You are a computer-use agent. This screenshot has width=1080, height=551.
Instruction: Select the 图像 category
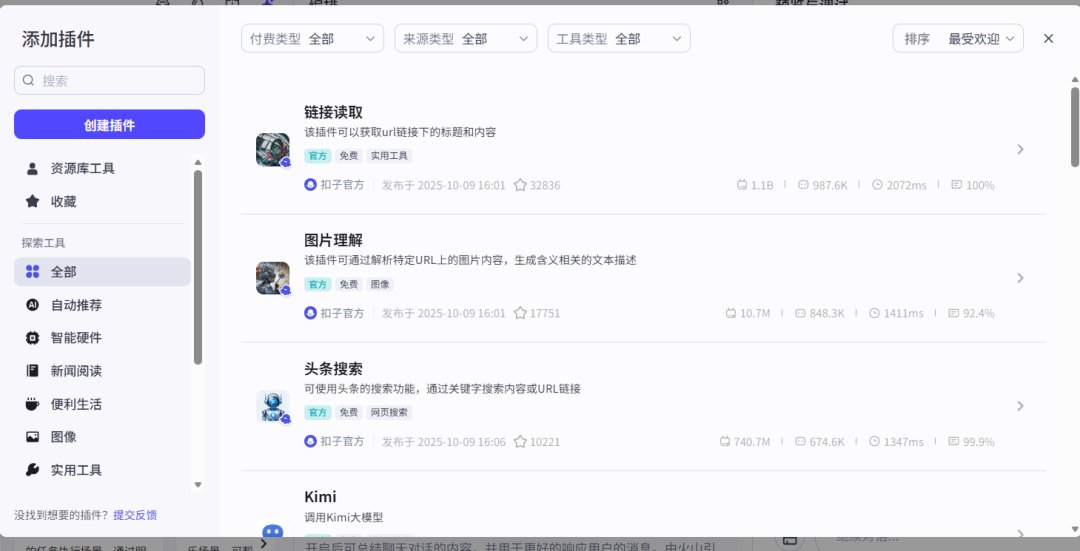(103, 437)
